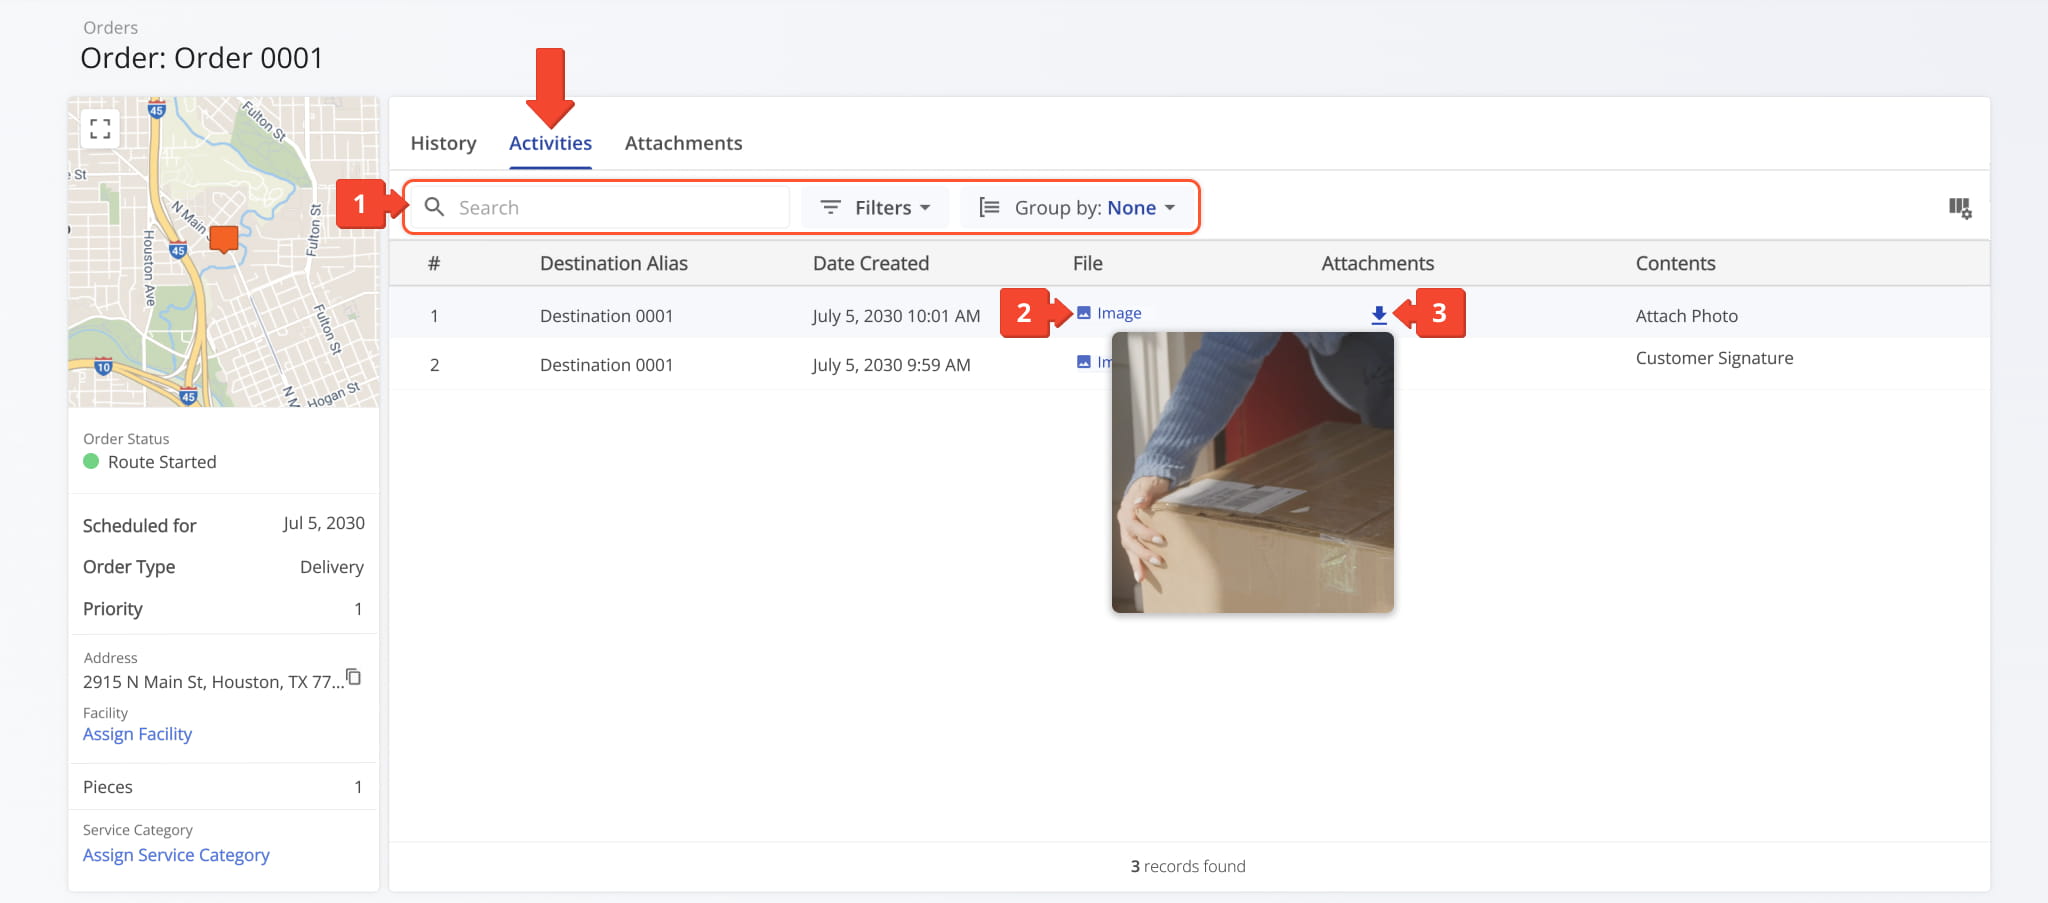Screen dimensions: 2048x903
Task: Click Assign Service Category link
Action: [x=176, y=855]
